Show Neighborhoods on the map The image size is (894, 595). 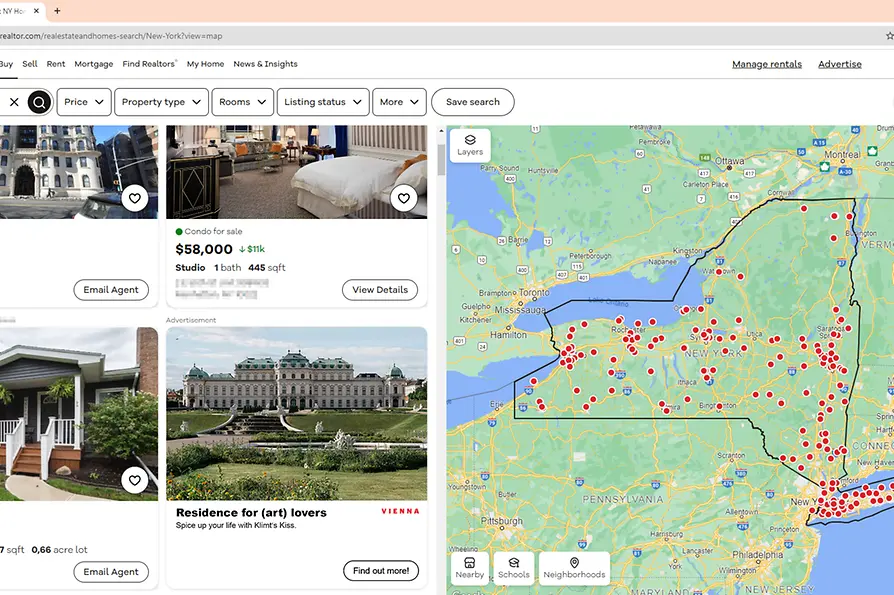click(574, 568)
